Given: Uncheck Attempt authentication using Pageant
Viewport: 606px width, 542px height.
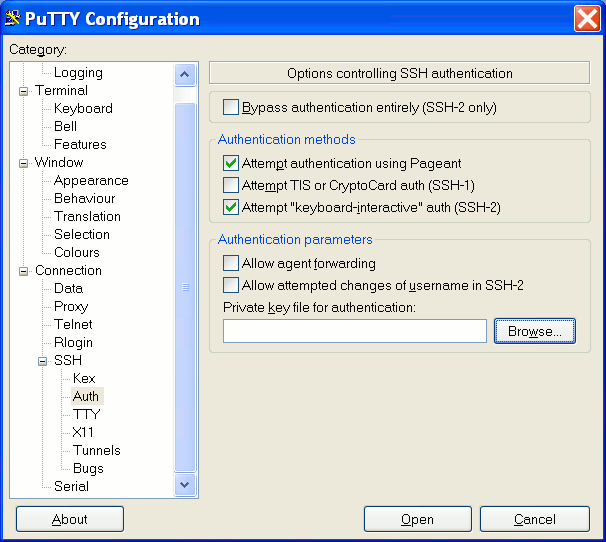Looking at the screenshot, I should click(231, 163).
